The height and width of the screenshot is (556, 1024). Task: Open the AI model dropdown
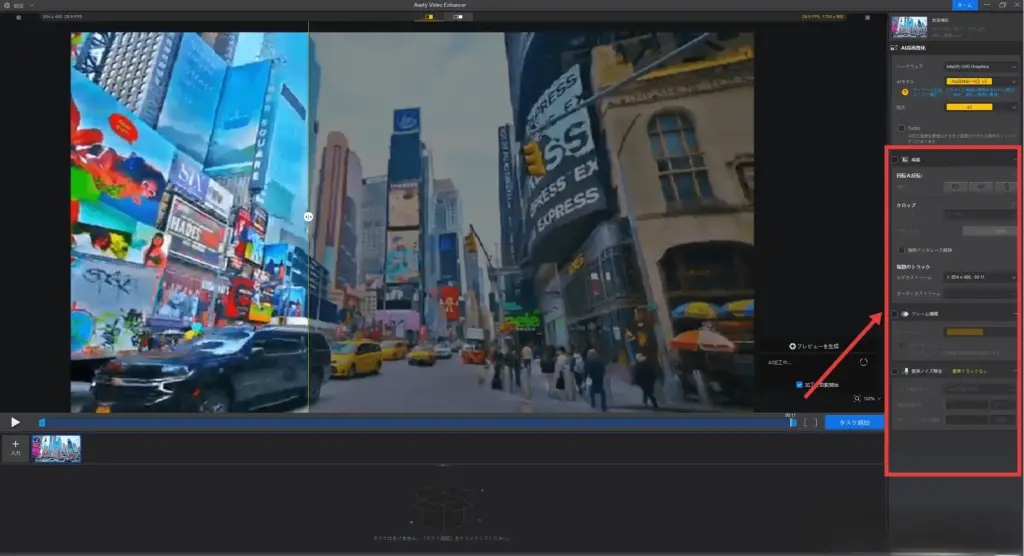981,81
